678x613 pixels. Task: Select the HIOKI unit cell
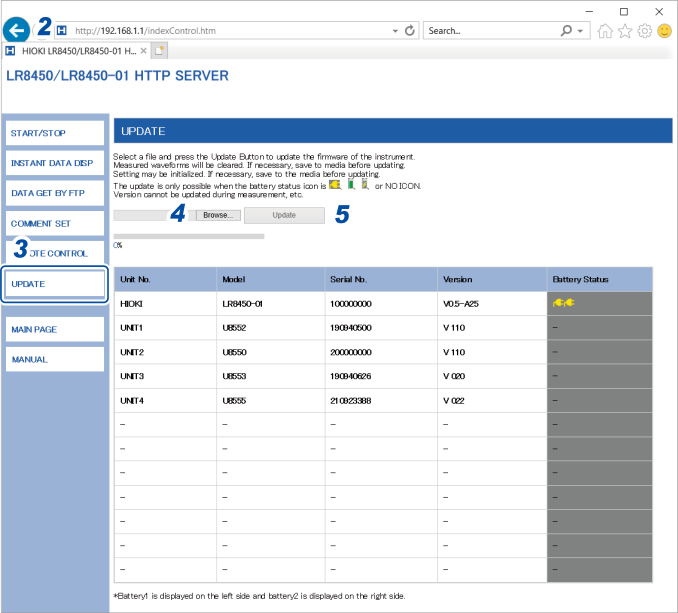(165, 304)
